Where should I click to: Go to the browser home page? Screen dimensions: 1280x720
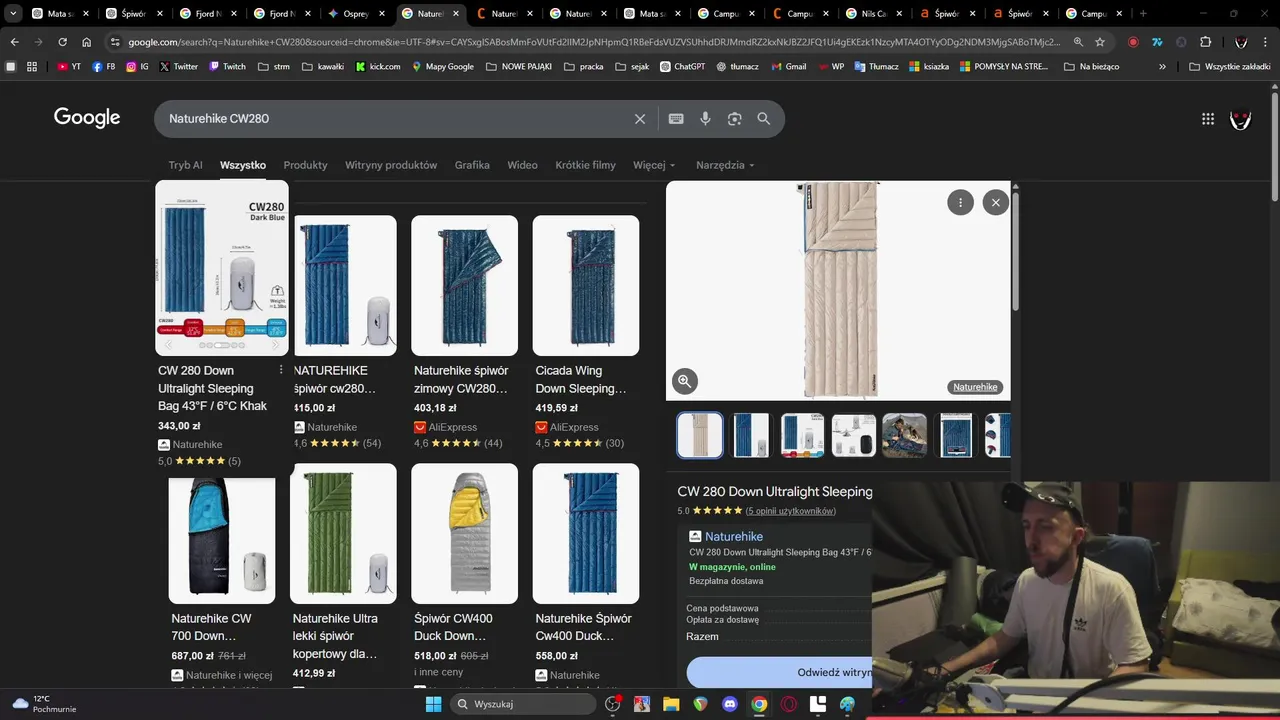pyautogui.click(x=87, y=42)
